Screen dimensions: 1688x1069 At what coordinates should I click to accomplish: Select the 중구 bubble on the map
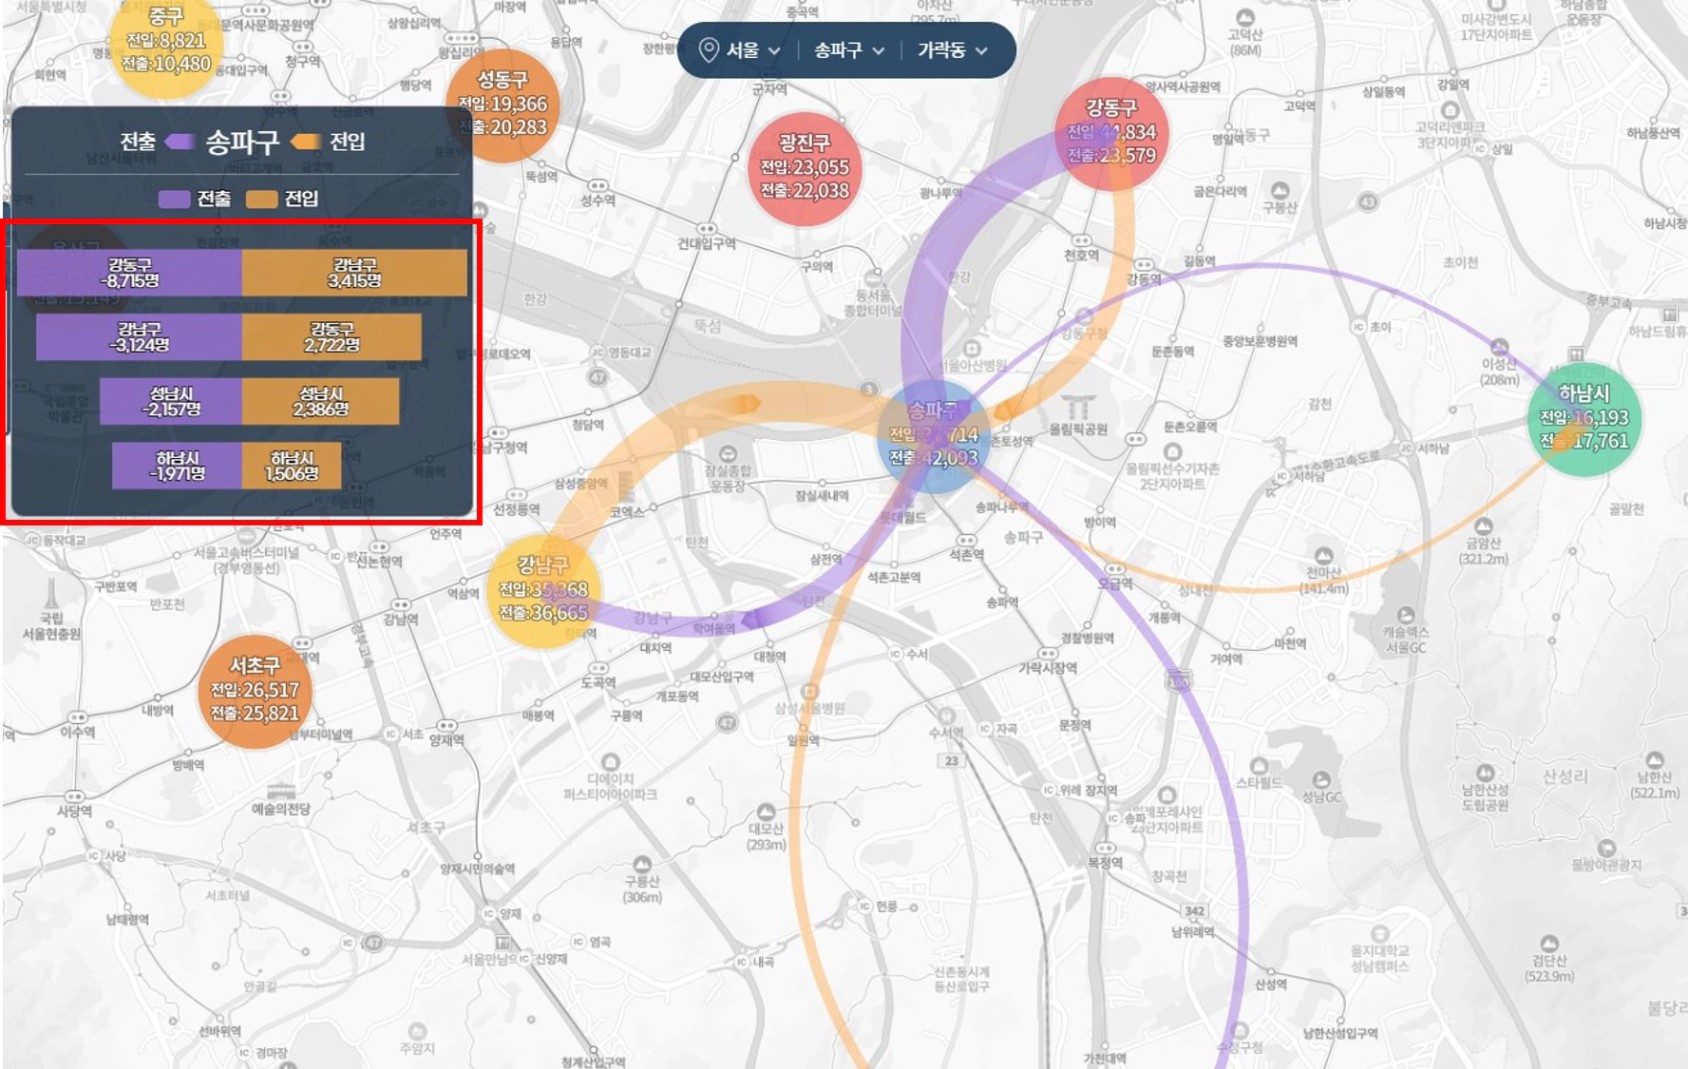coord(166,42)
